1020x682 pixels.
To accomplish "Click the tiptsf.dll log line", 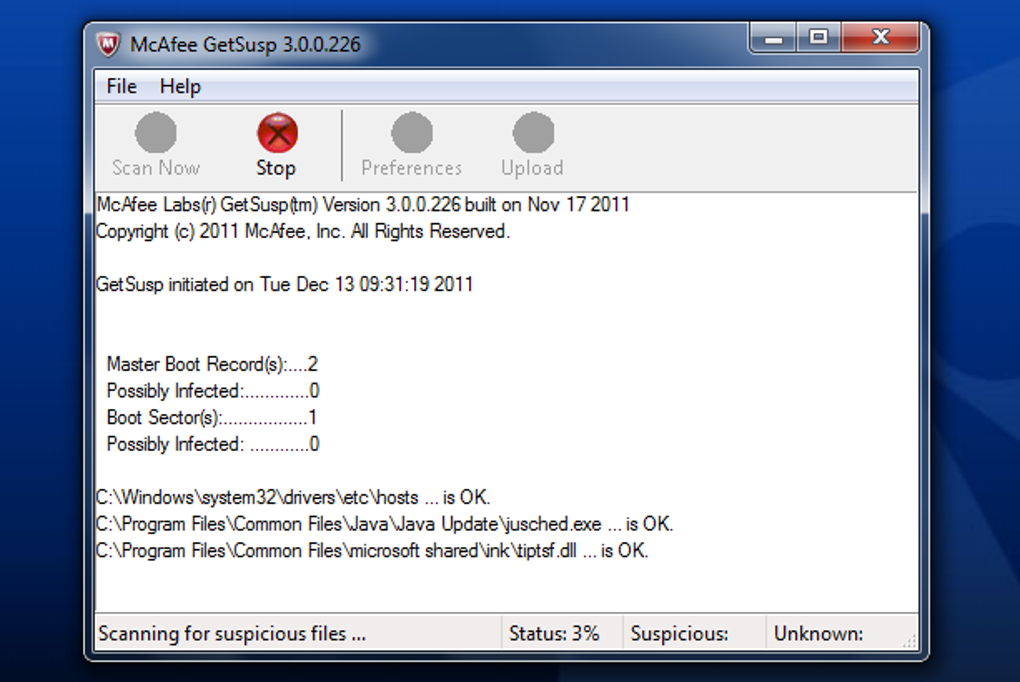I will pos(372,551).
